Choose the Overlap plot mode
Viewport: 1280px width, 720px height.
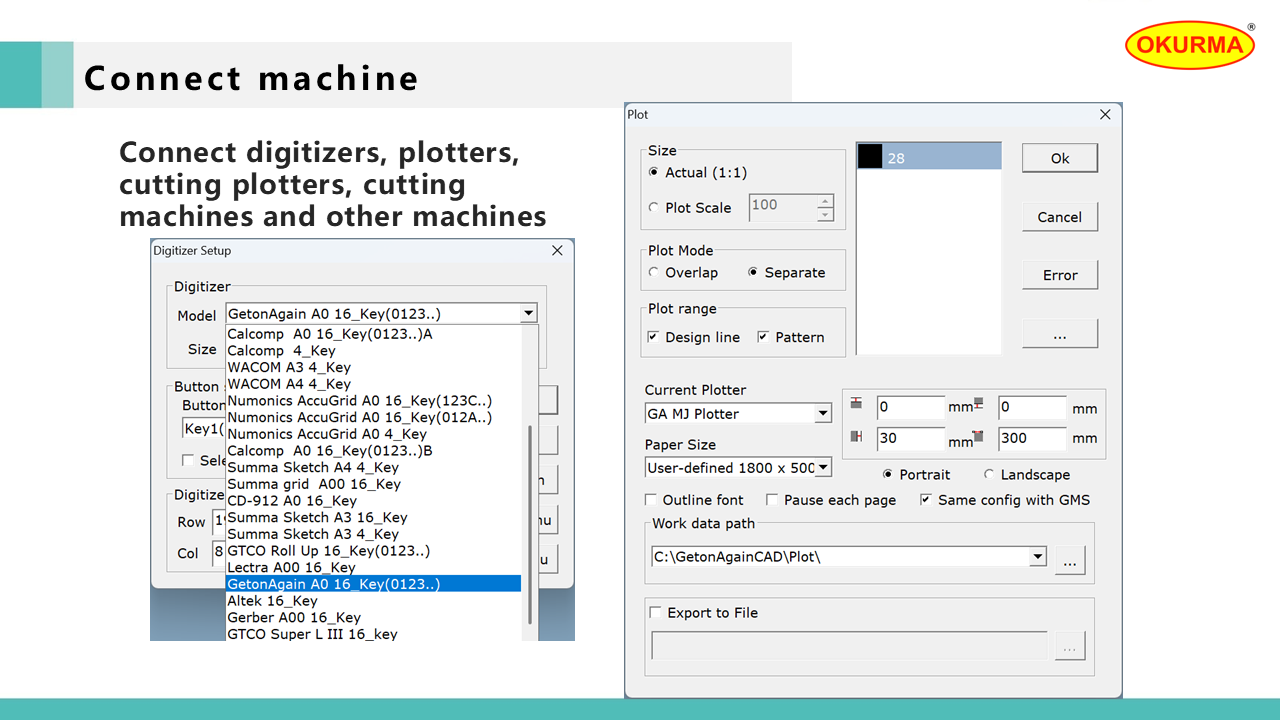tap(654, 273)
